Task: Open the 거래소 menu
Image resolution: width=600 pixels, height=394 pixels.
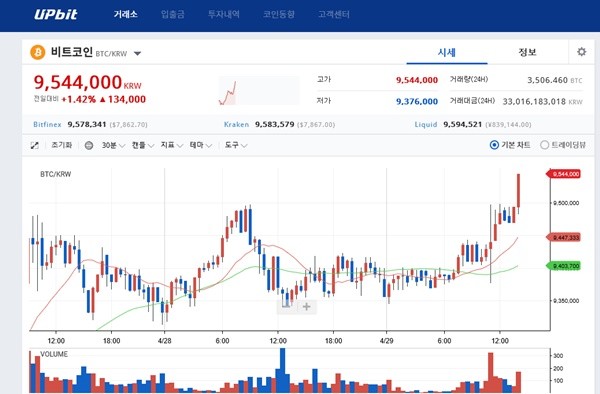Action: [x=126, y=15]
